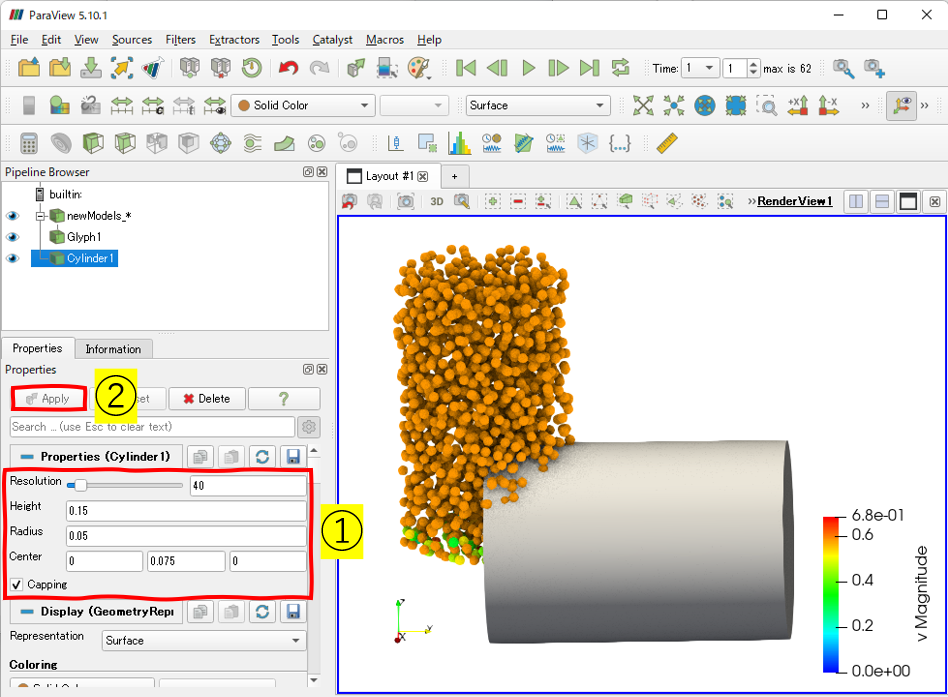Jump to the last animation frame
The width and height of the screenshot is (948, 697).
coord(589,68)
